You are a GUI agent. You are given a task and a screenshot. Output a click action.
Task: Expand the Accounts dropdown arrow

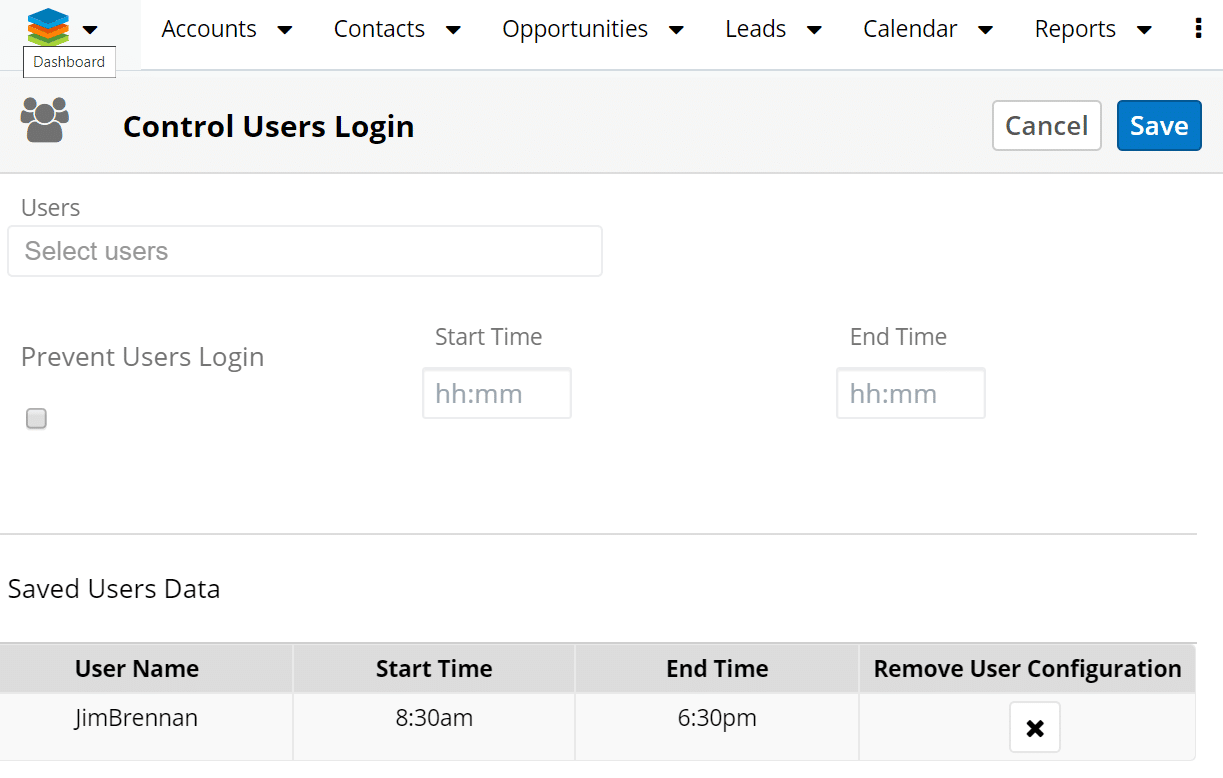[x=285, y=30]
